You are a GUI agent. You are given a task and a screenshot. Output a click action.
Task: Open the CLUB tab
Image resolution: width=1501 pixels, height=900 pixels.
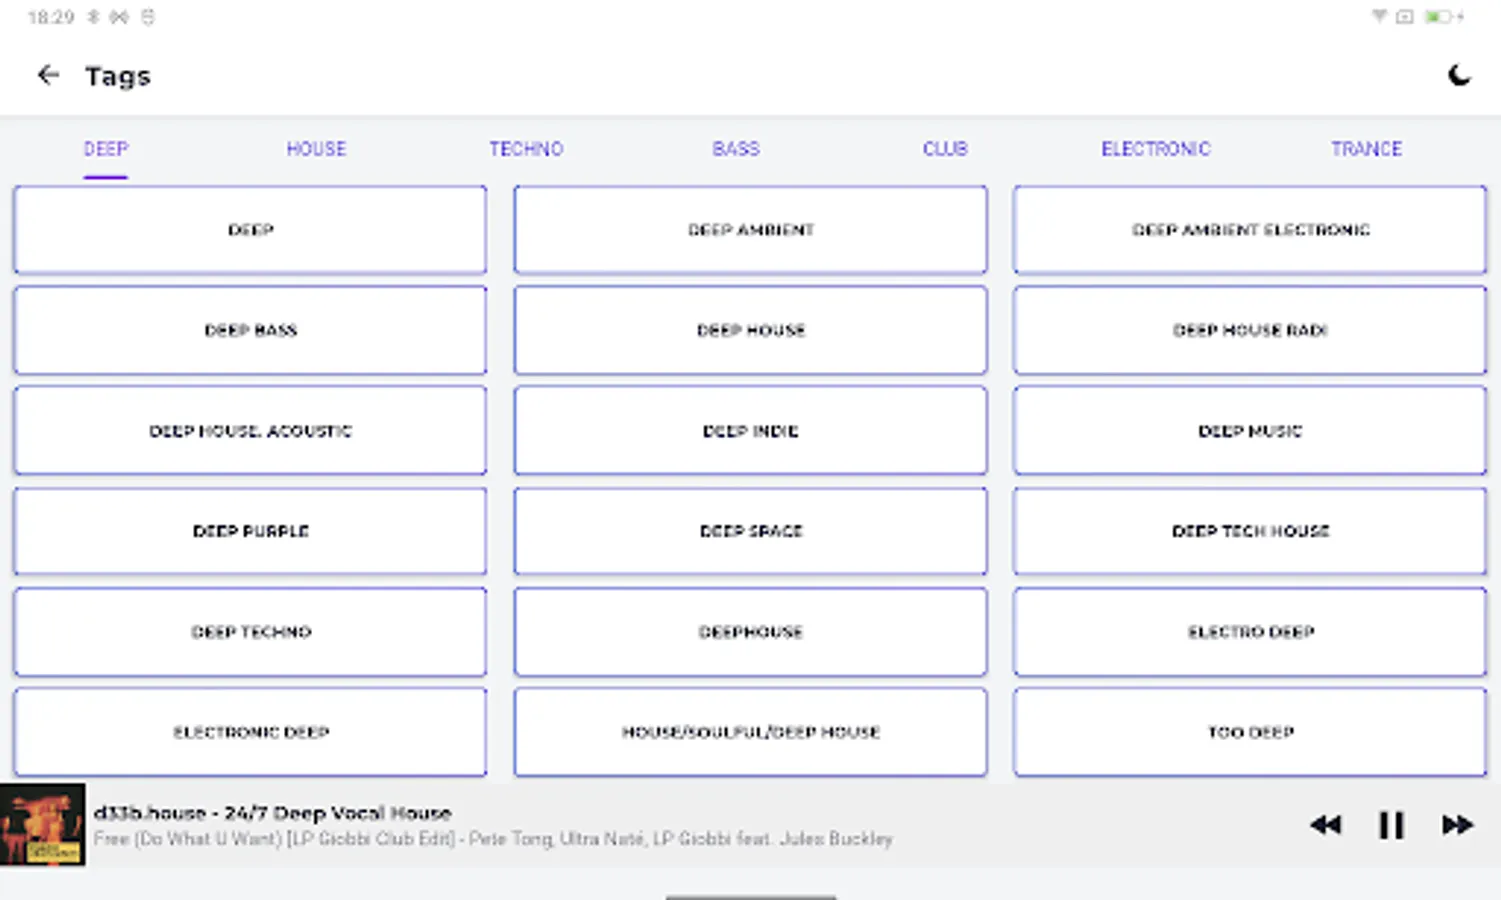pyautogui.click(x=945, y=149)
